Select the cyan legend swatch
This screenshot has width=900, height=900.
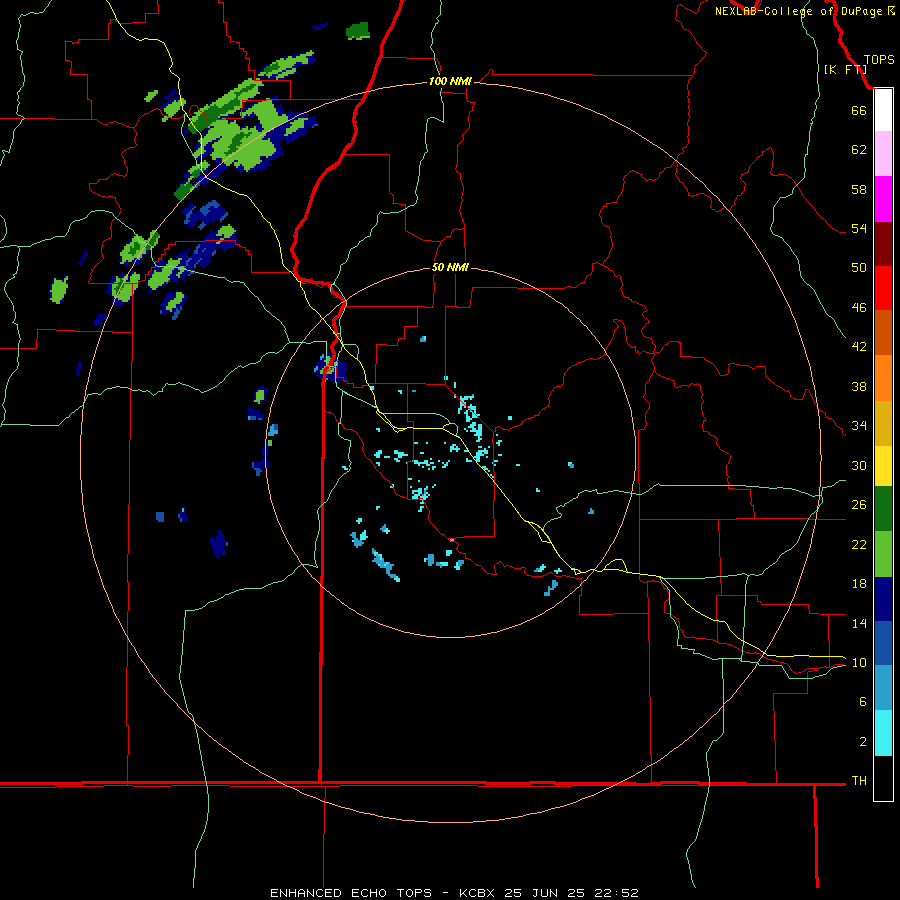[x=883, y=733]
